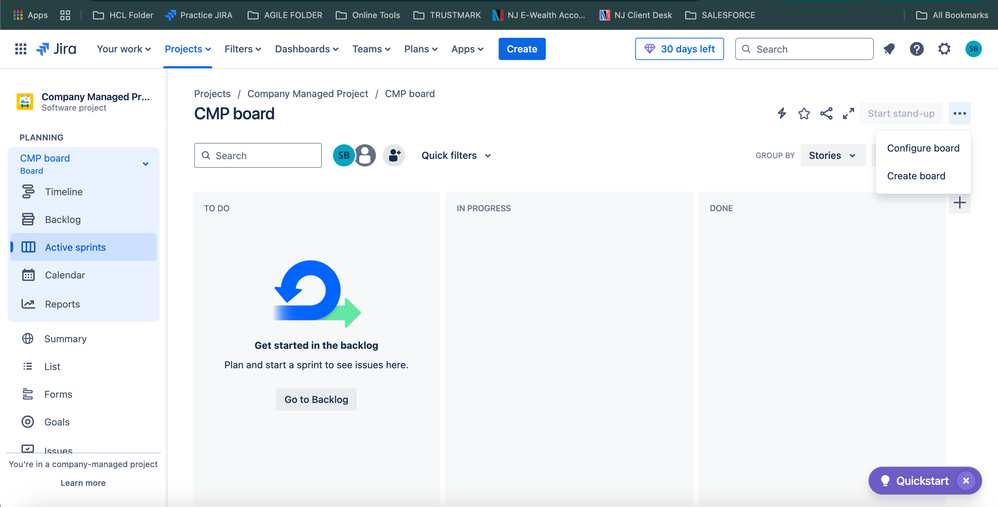Dismiss the Quickstart panel with X
The width and height of the screenshot is (998, 507).
(966, 481)
